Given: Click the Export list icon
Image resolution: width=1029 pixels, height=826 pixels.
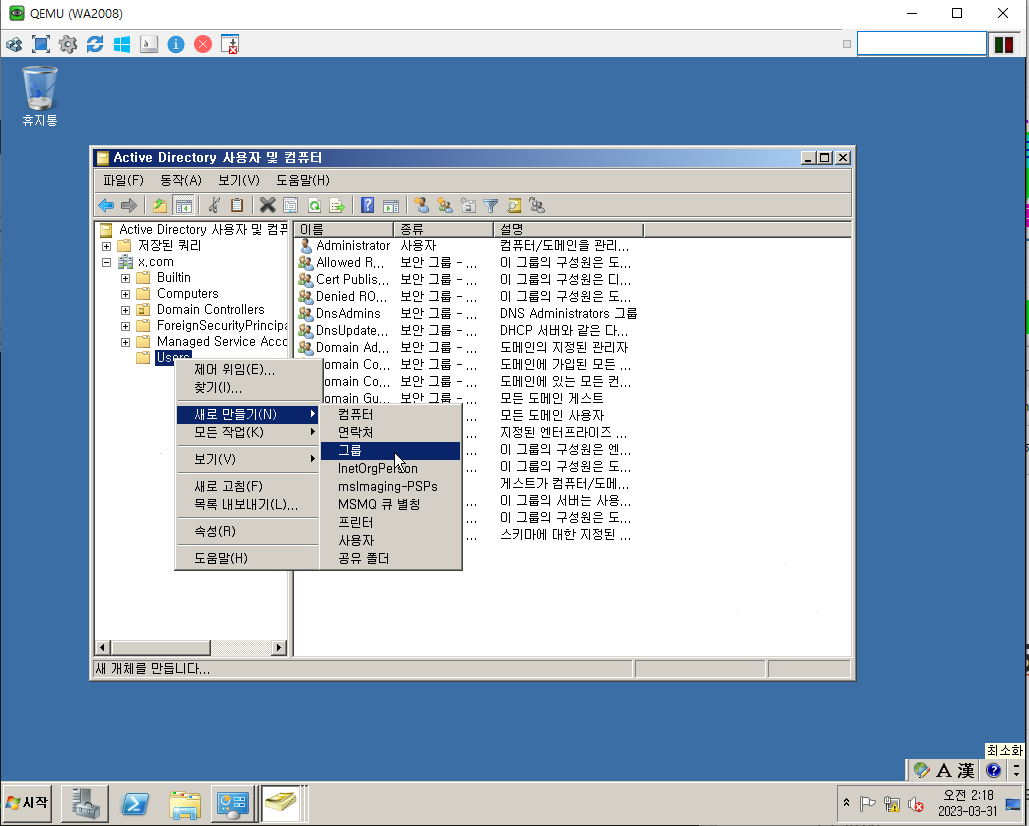Looking at the screenshot, I should click(x=337, y=205).
